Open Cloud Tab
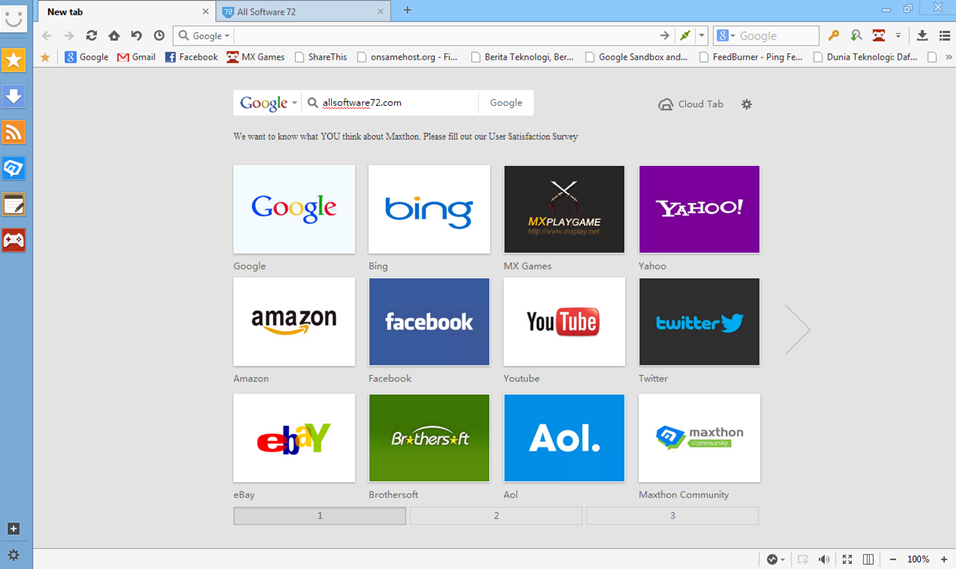This screenshot has height=569, width=956. click(x=691, y=104)
